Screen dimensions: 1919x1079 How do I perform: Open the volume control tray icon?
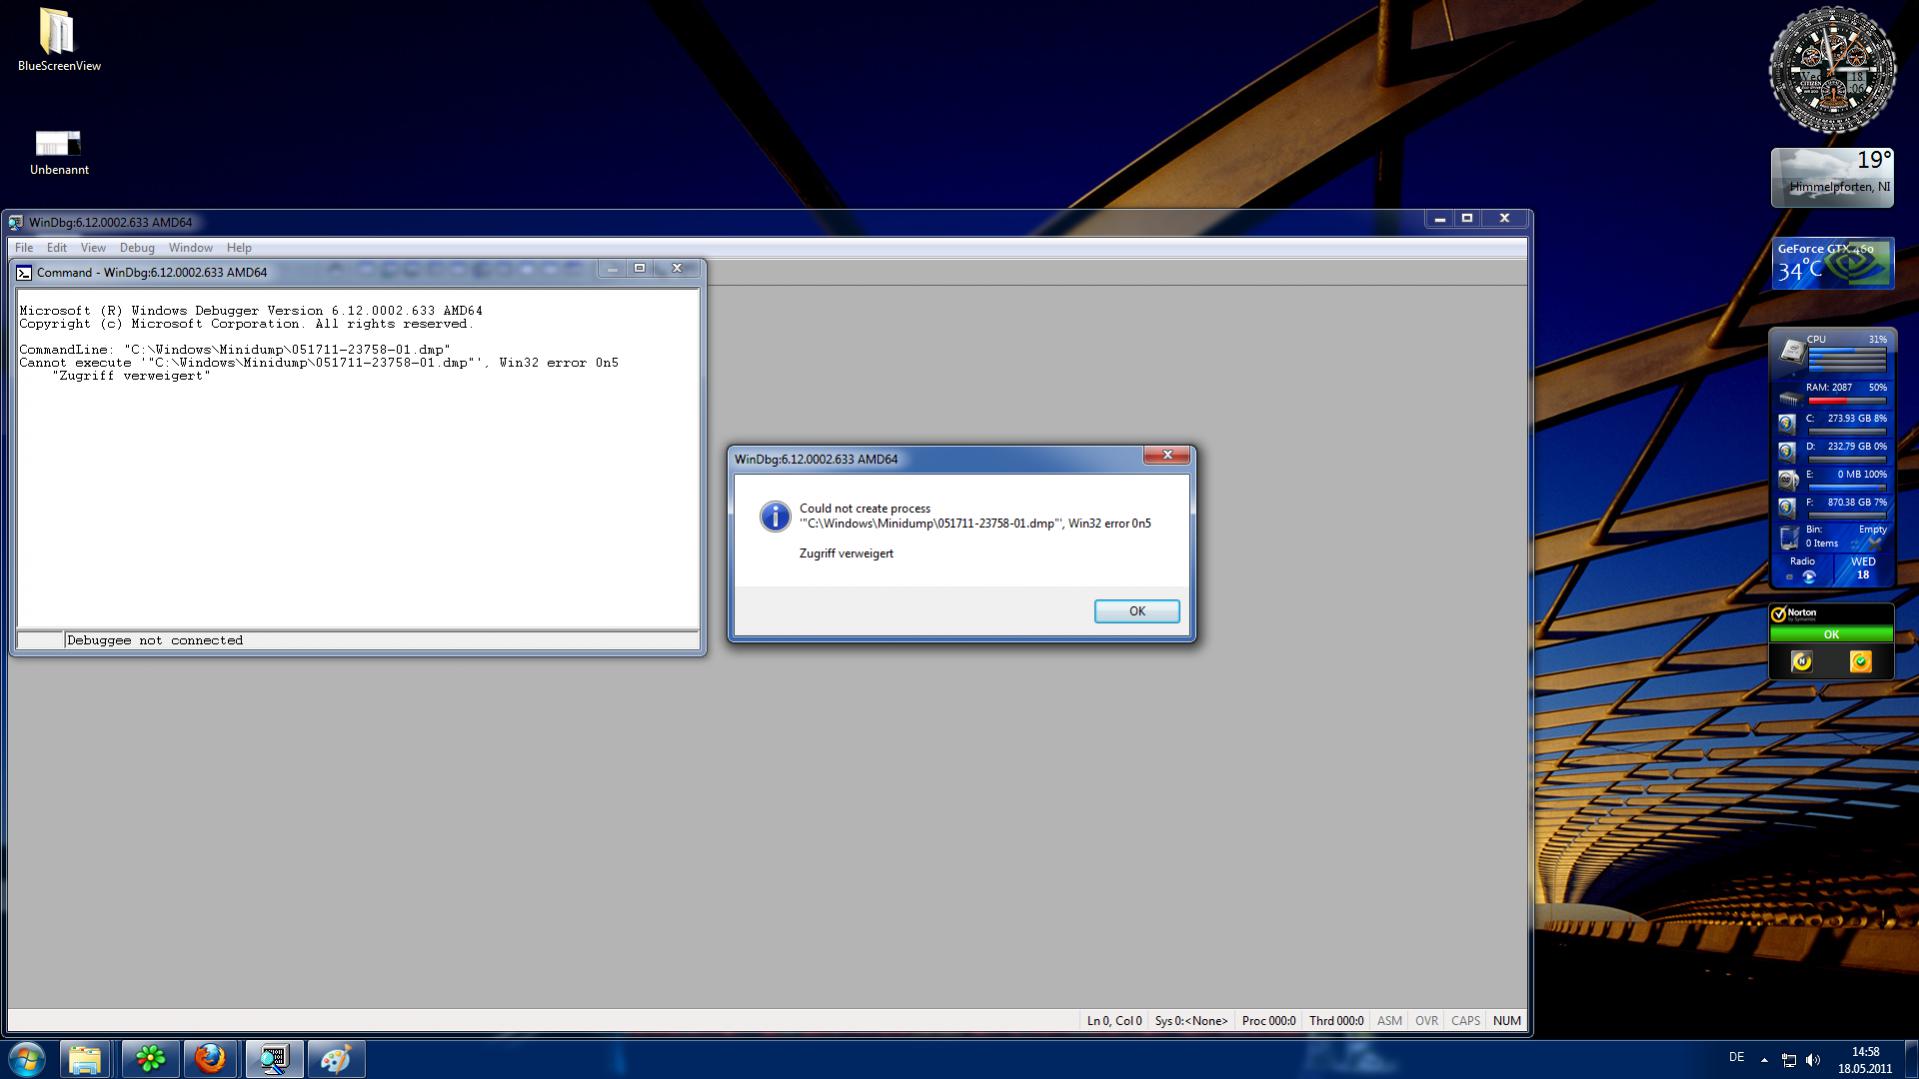click(x=1813, y=1060)
